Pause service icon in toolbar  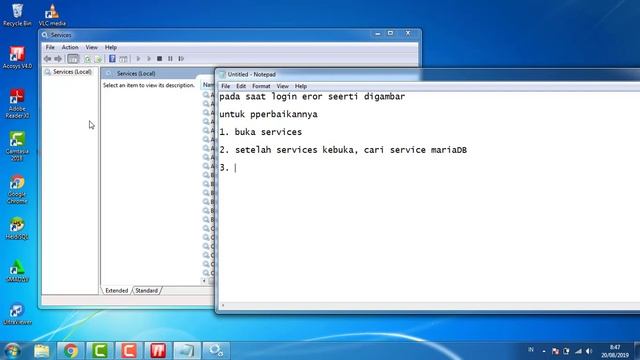[x=170, y=59]
